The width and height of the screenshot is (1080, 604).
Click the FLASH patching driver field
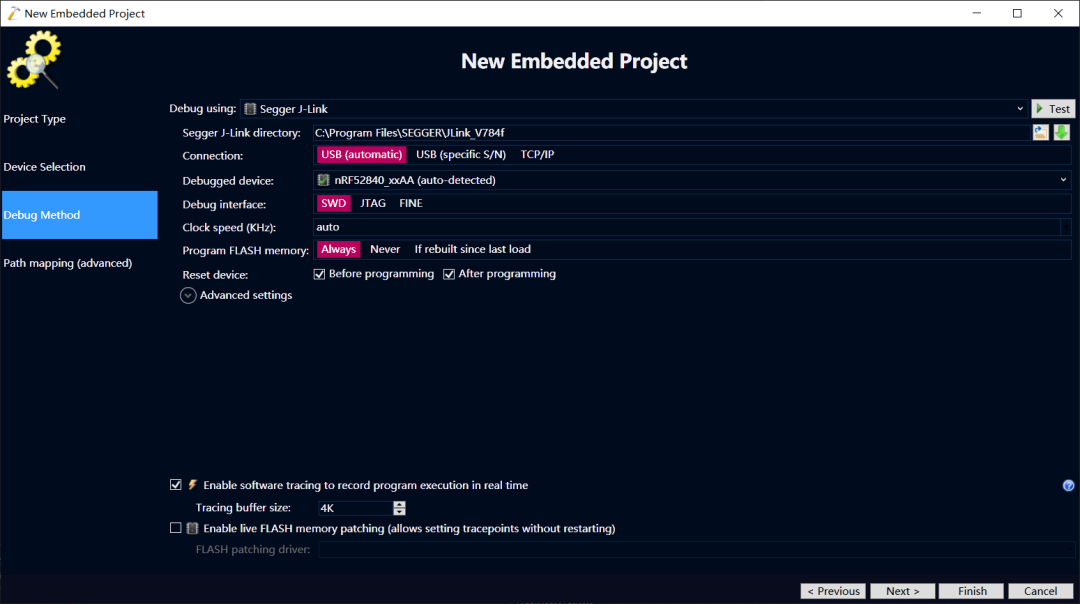(x=696, y=550)
